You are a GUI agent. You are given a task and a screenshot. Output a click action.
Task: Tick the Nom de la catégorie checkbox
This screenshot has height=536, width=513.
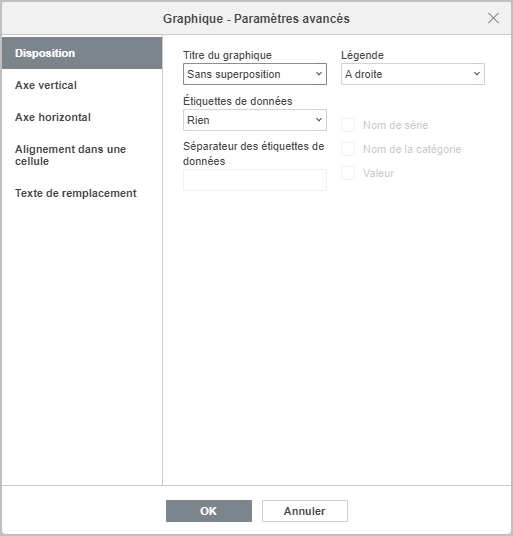click(x=348, y=149)
